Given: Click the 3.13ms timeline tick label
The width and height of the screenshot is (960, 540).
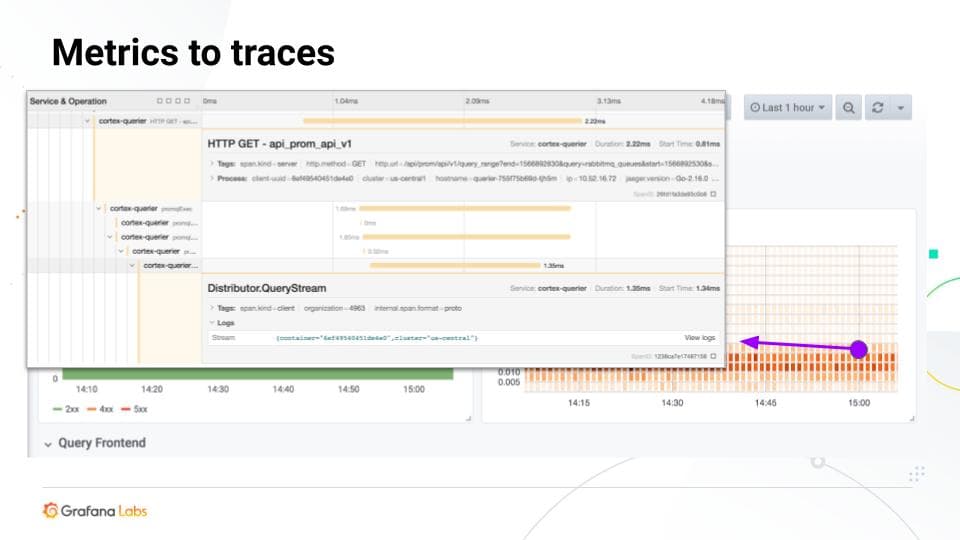Looking at the screenshot, I should pos(609,101).
